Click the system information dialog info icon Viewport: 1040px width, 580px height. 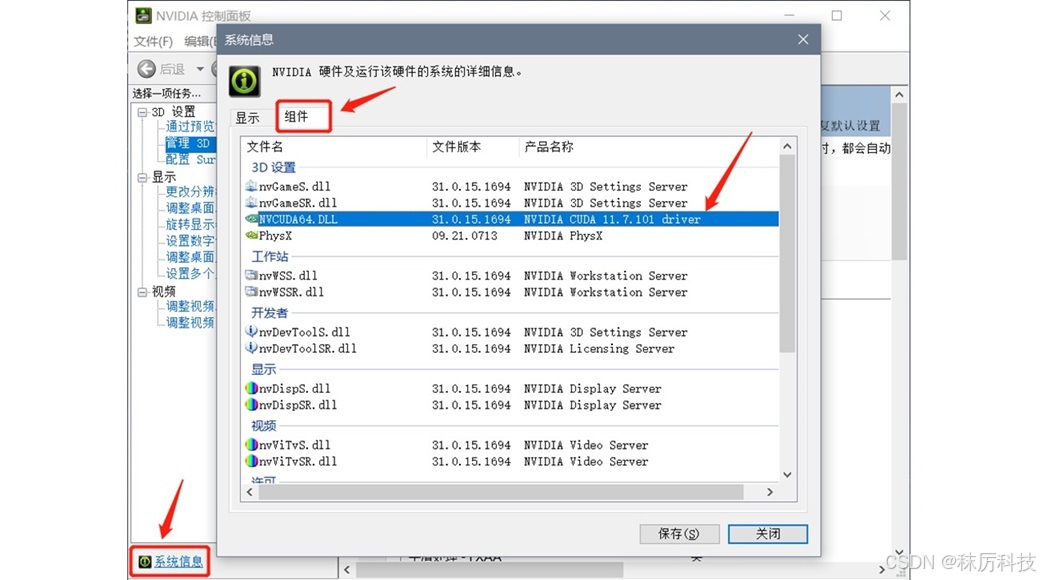(245, 81)
